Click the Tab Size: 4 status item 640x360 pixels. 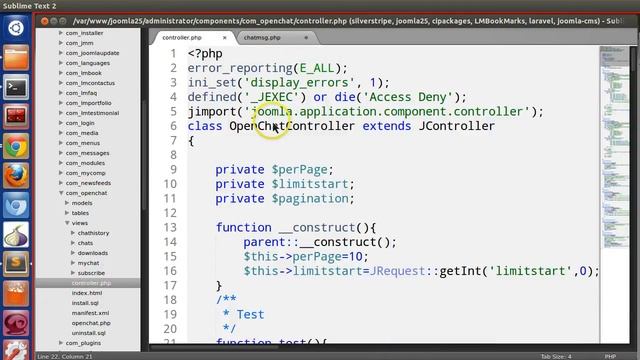click(556, 356)
